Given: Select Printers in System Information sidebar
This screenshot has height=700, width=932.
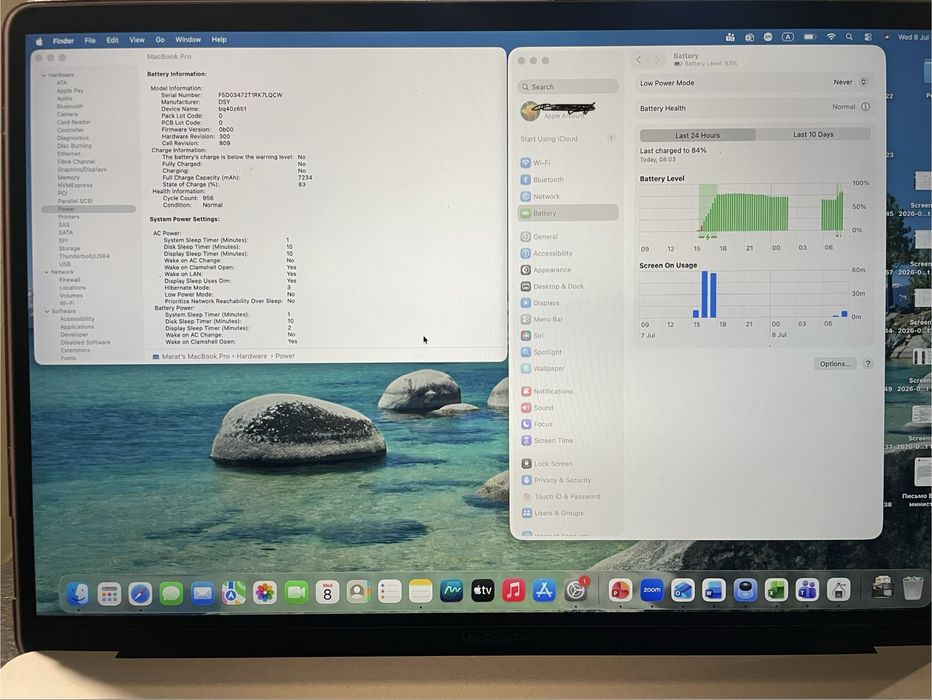Looking at the screenshot, I should pyautogui.click(x=69, y=217).
